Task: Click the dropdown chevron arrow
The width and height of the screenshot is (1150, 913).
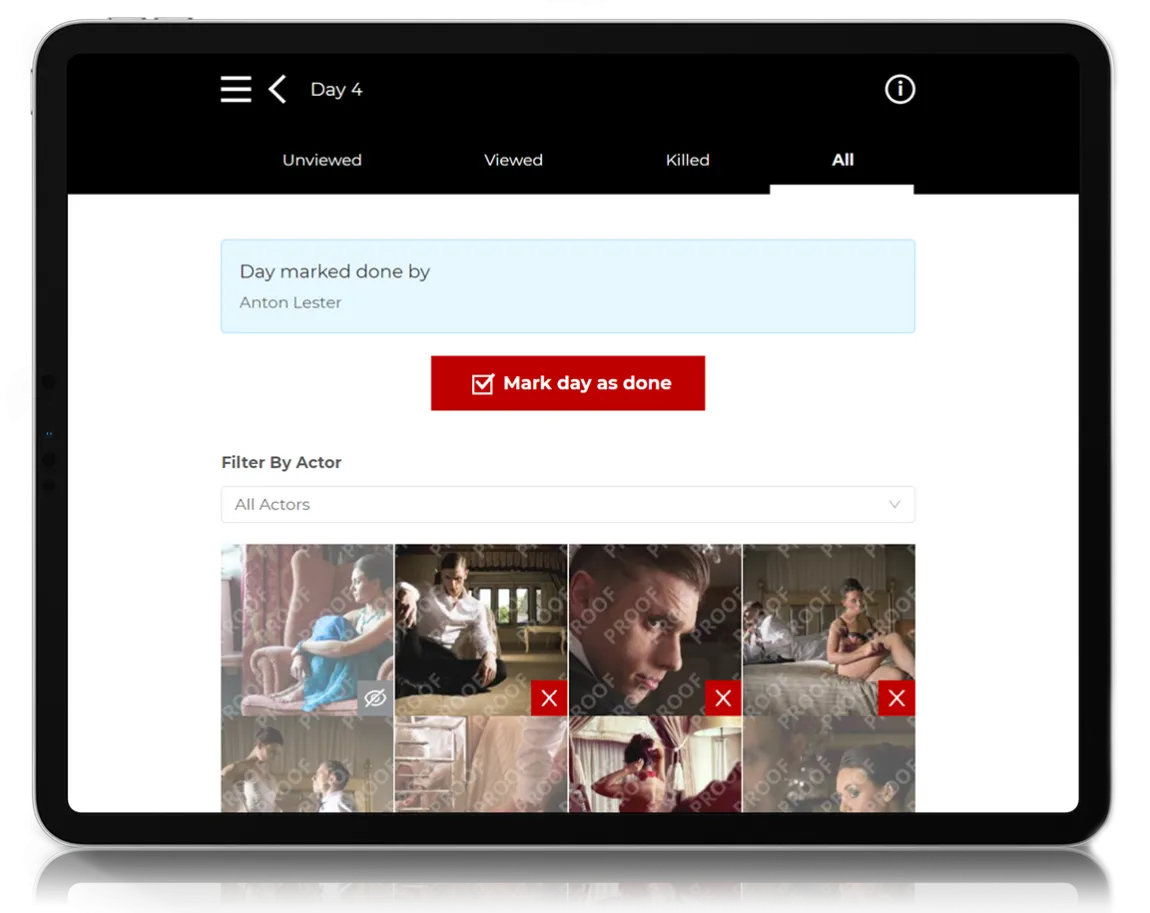Action: 894,504
